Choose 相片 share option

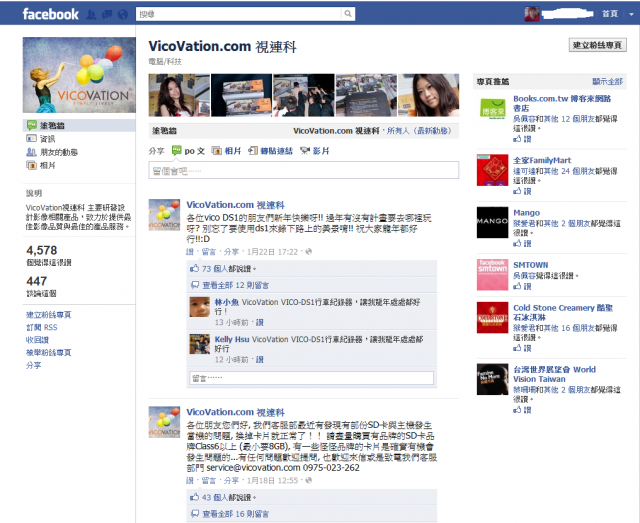227,151
